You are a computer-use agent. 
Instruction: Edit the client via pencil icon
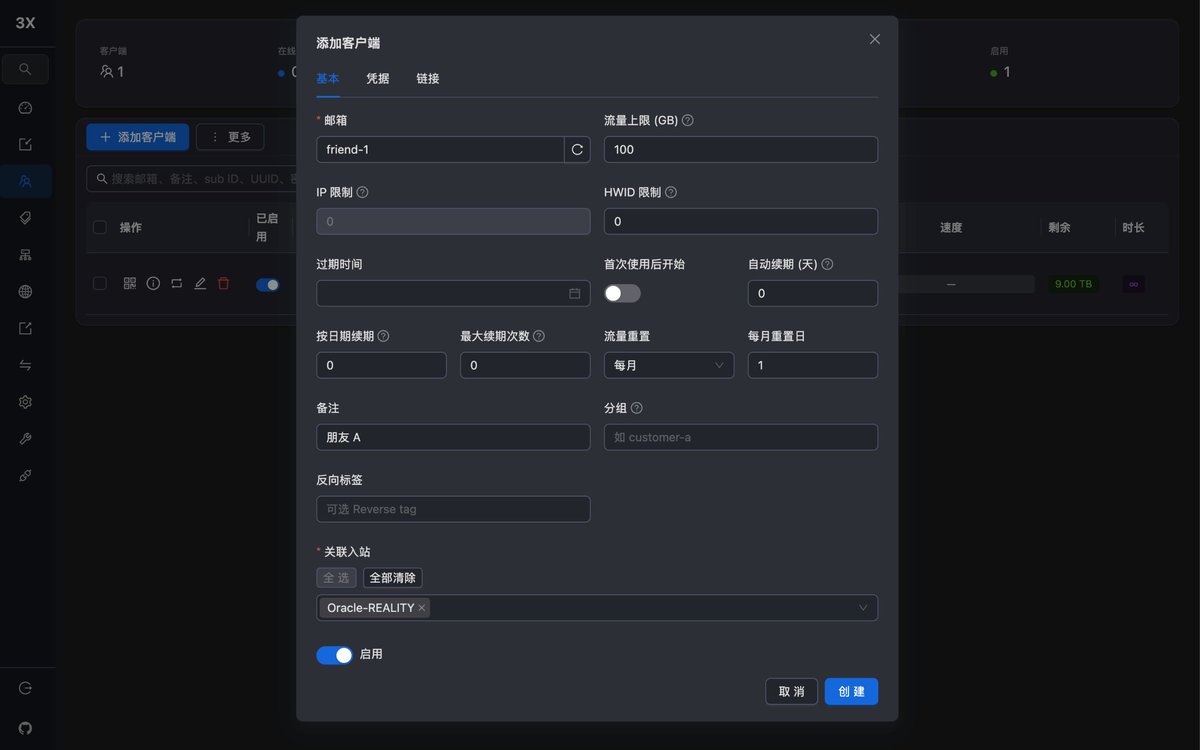coord(200,284)
